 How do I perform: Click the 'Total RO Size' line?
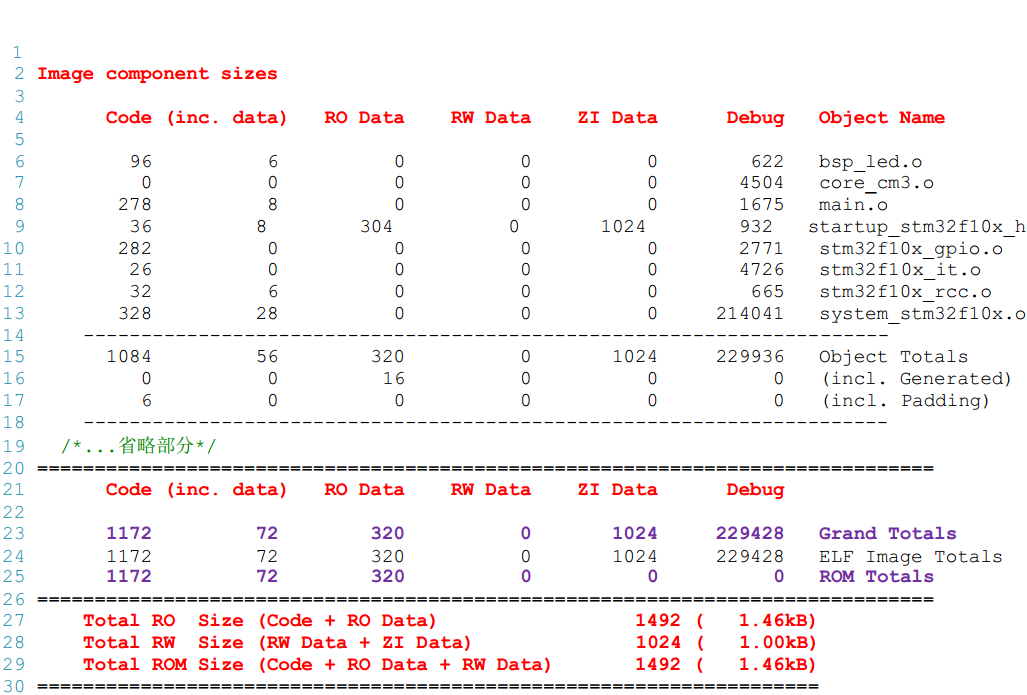(449, 620)
